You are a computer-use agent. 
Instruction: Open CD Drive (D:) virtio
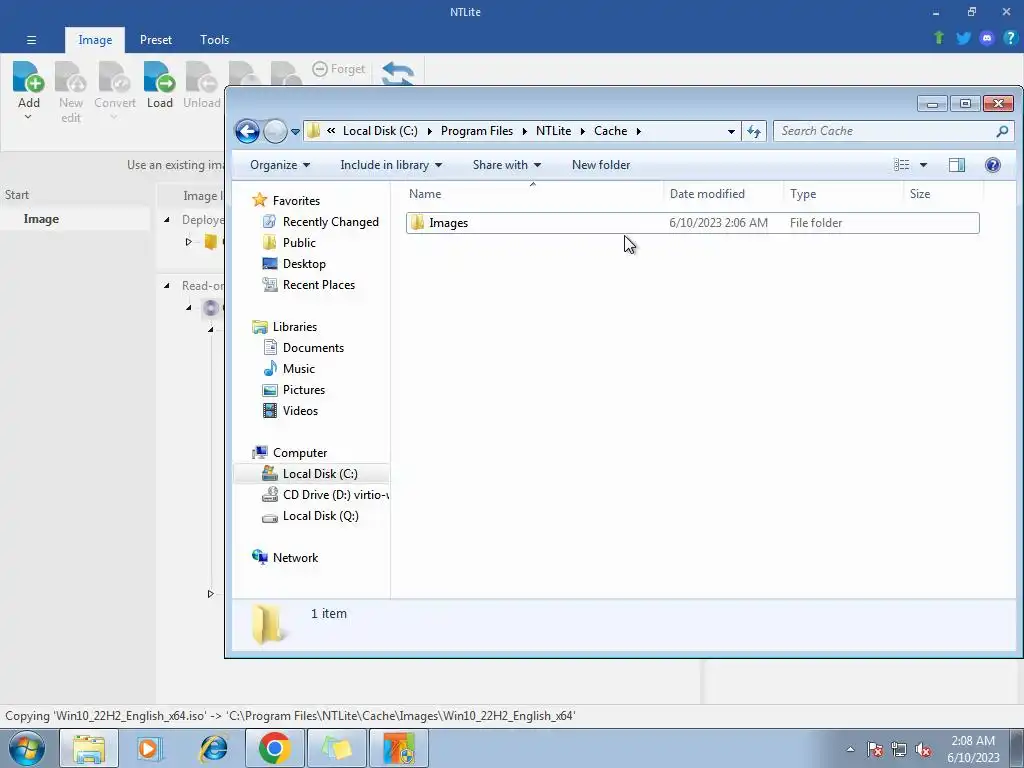pyautogui.click(x=325, y=494)
